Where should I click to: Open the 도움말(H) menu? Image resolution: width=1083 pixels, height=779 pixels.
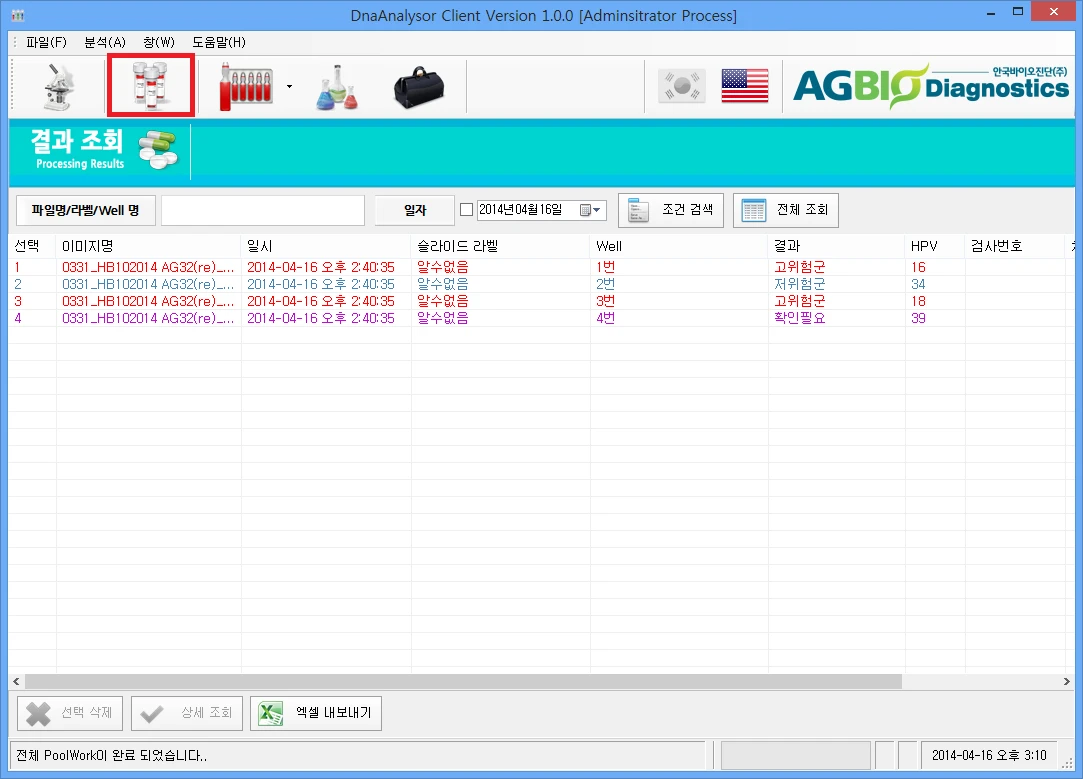[x=219, y=42]
